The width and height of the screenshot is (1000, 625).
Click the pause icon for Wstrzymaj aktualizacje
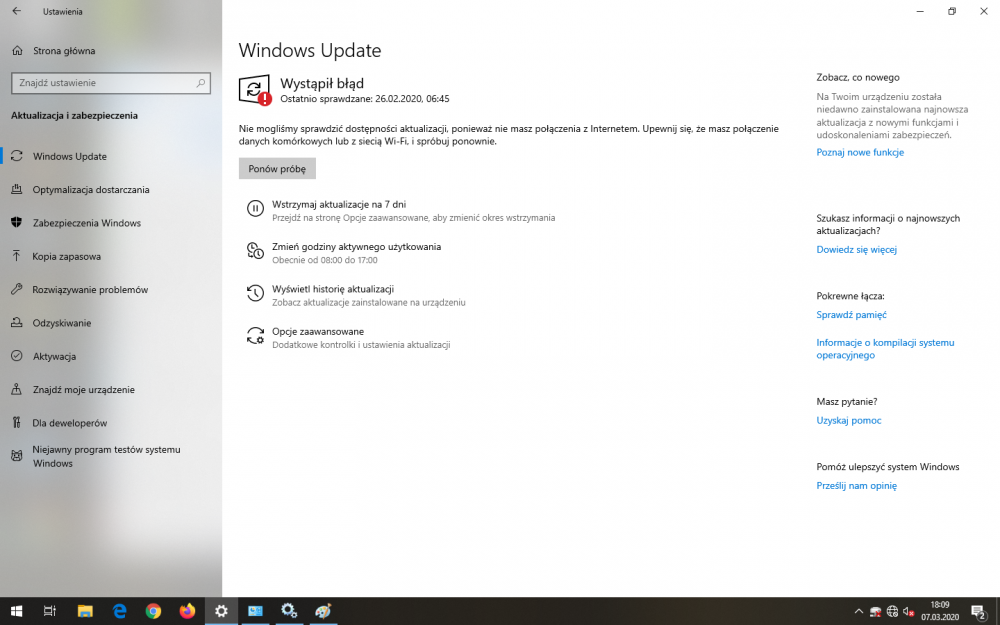tap(255, 209)
